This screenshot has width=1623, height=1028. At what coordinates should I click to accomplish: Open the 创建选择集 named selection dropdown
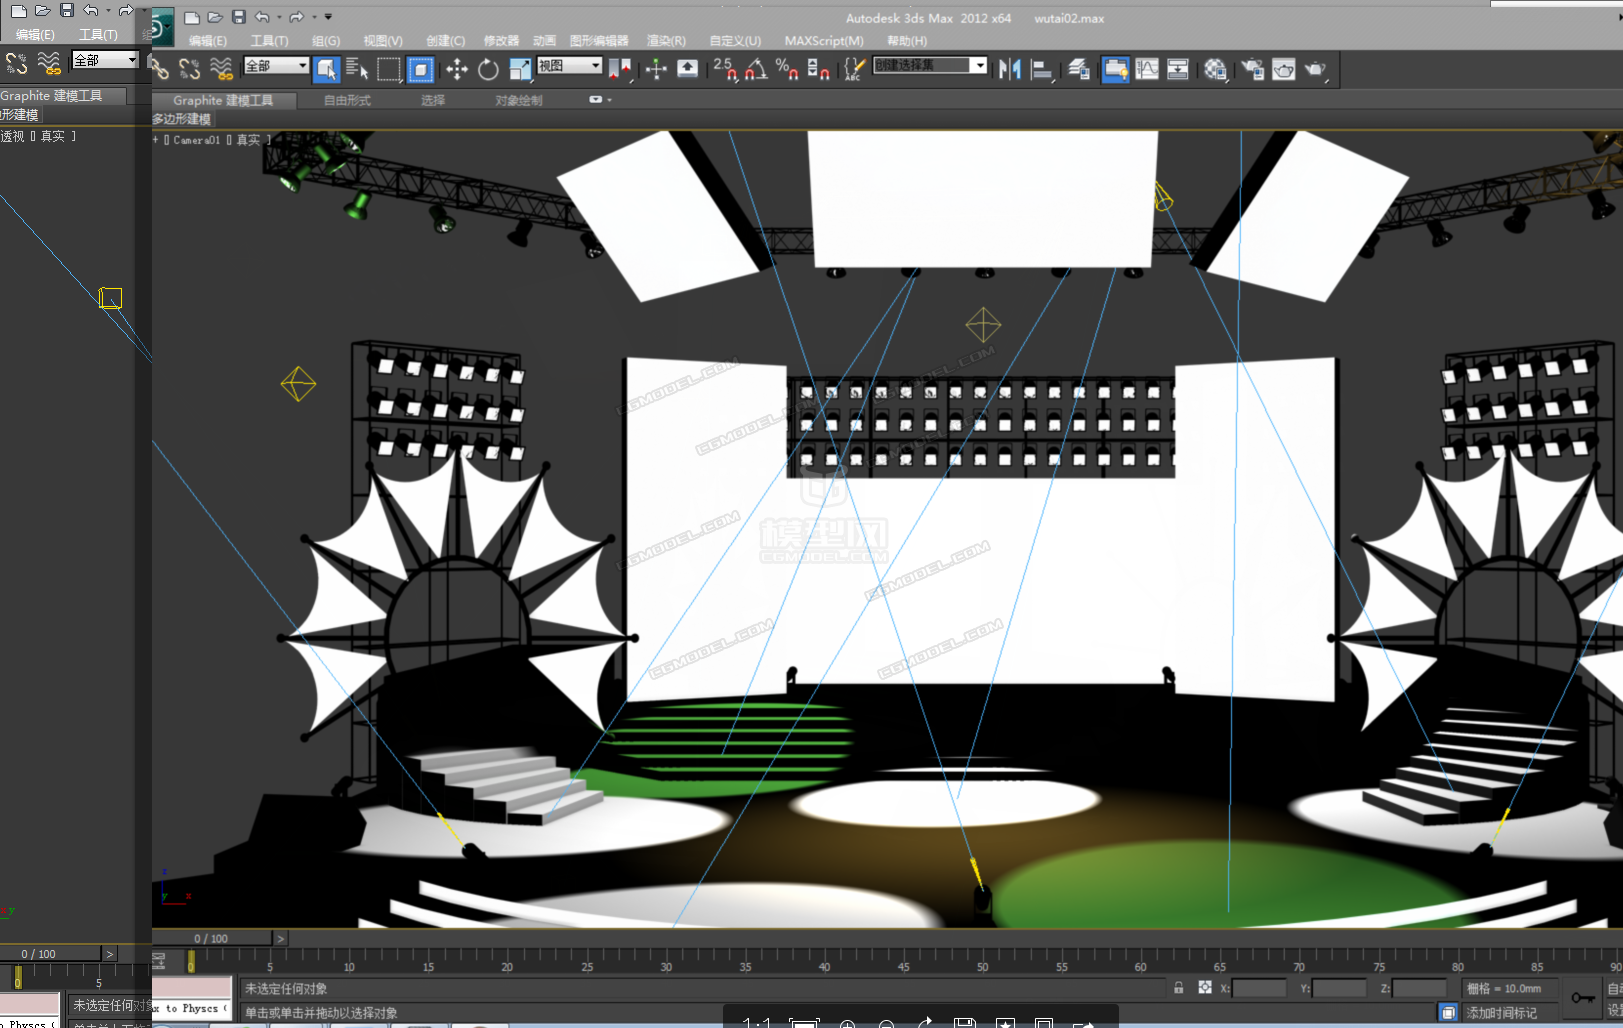(x=930, y=66)
